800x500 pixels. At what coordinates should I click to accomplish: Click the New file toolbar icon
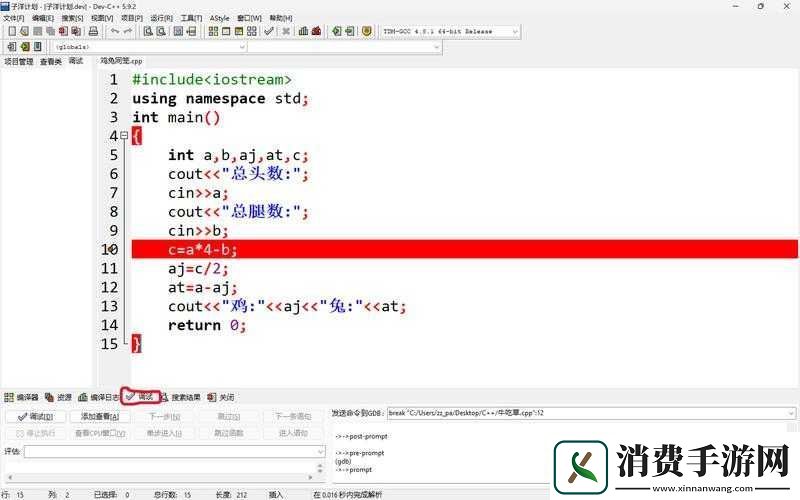[10, 31]
